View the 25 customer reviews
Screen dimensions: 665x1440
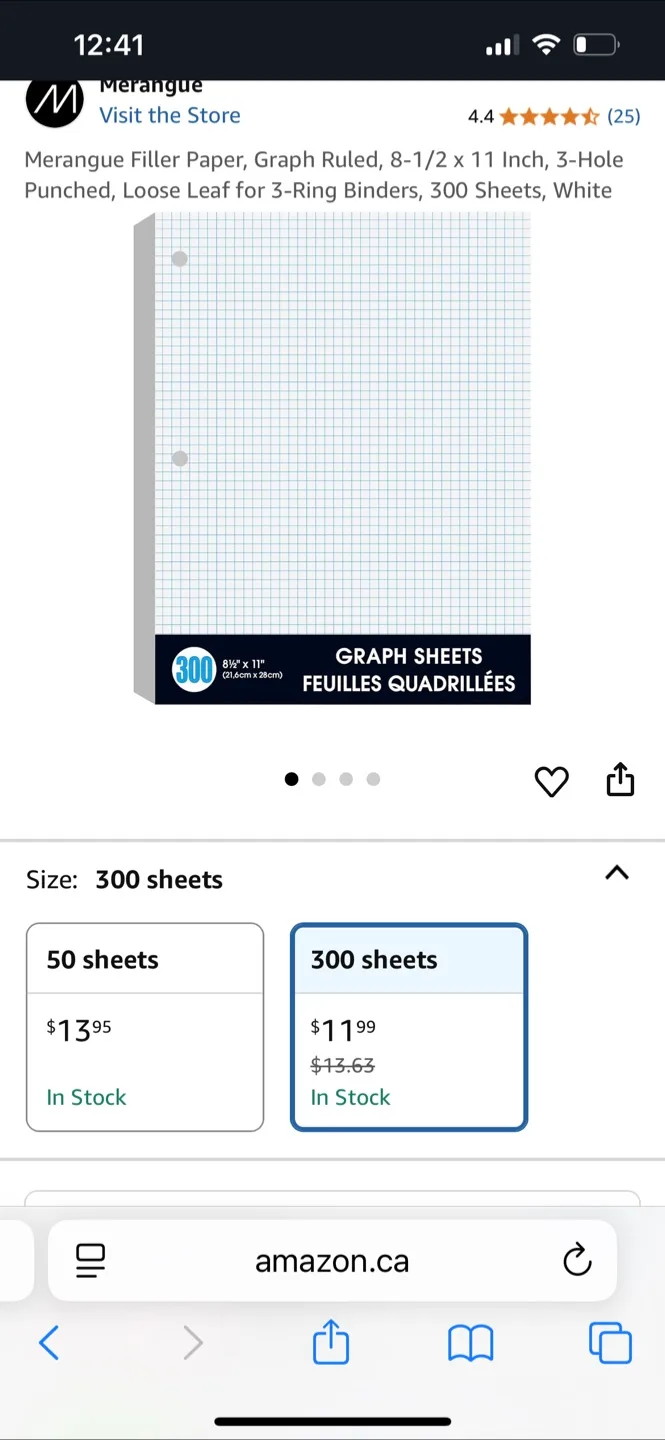point(624,116)
